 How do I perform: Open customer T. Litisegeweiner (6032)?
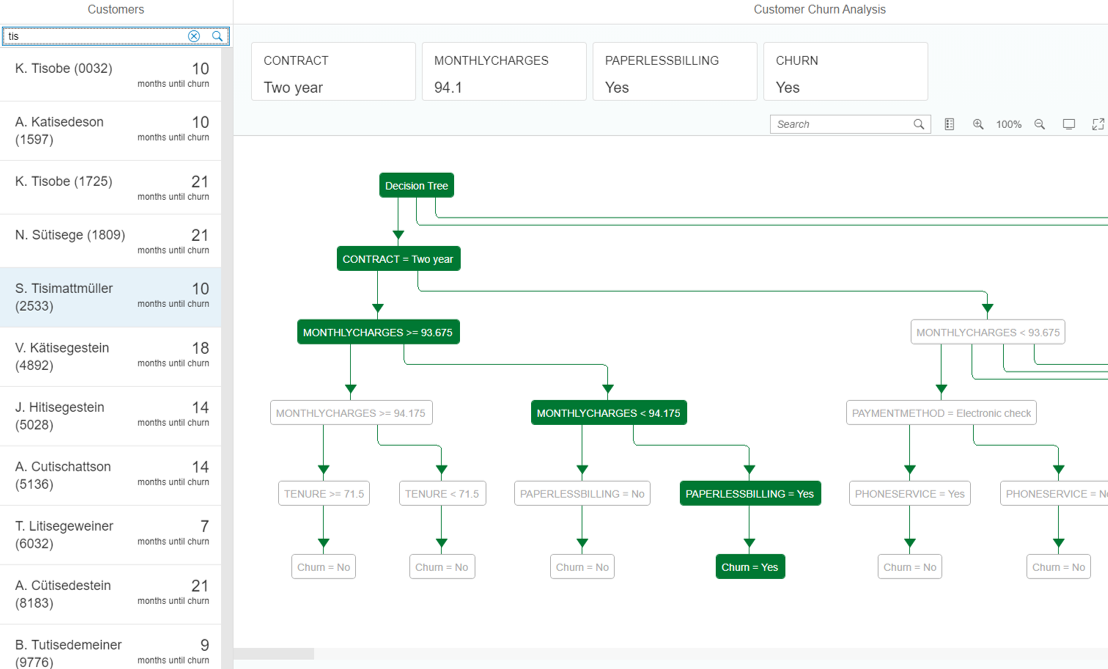tap(110, 534)
